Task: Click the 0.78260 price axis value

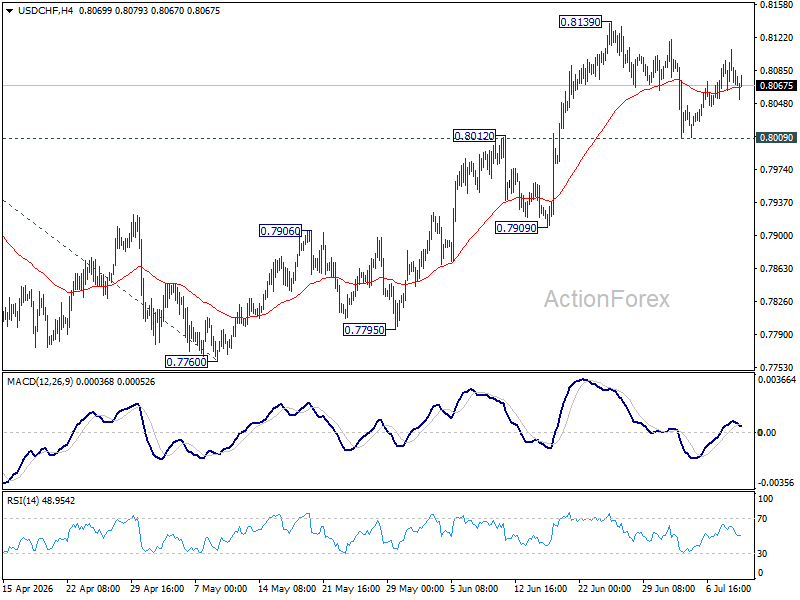Action: tap(777, 302)
